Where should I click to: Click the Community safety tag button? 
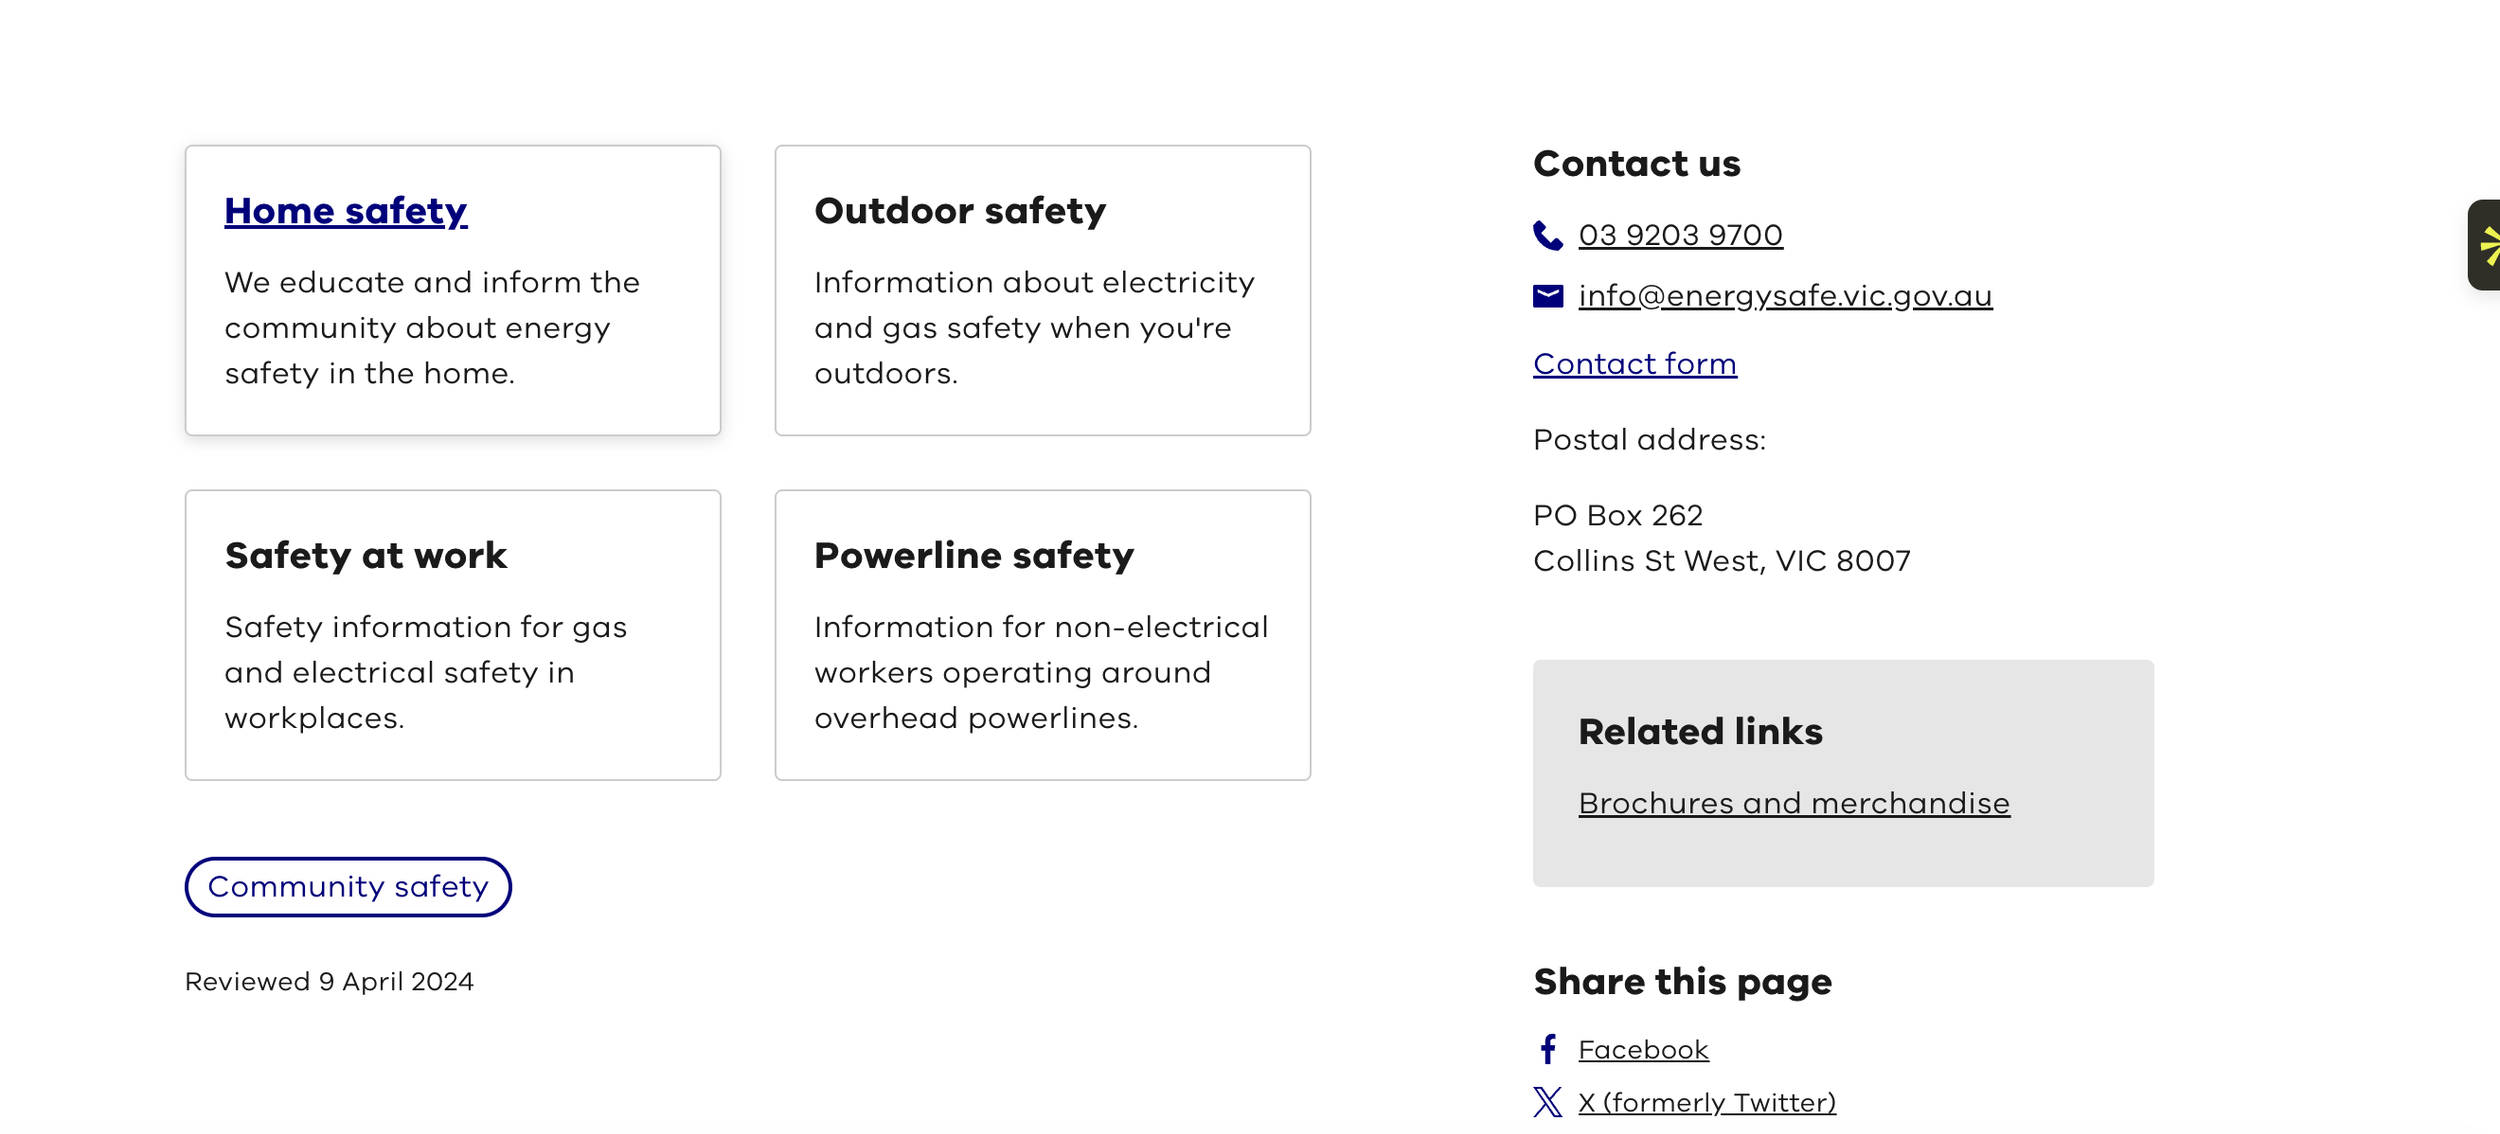[x=348, y=887]
